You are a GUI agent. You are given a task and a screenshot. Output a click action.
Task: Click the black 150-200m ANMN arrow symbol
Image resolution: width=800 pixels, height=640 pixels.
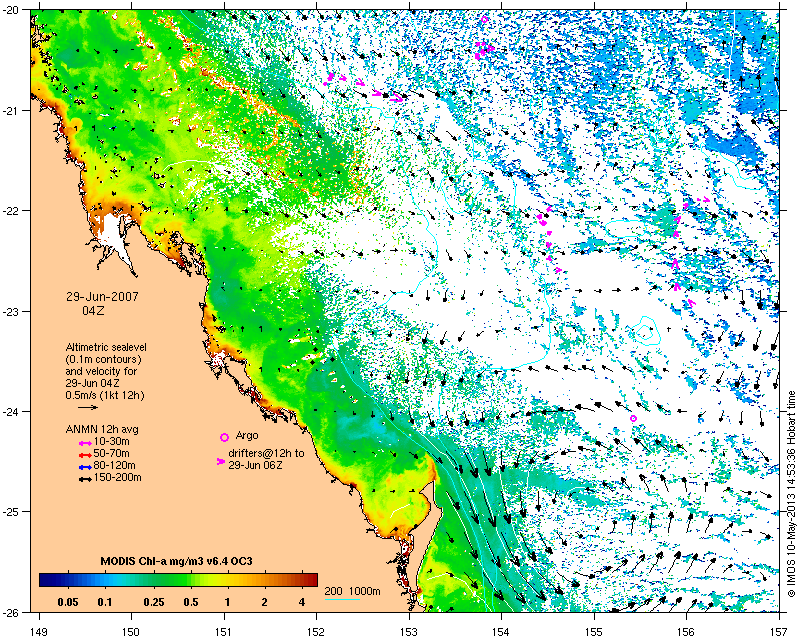click(85, 479)
